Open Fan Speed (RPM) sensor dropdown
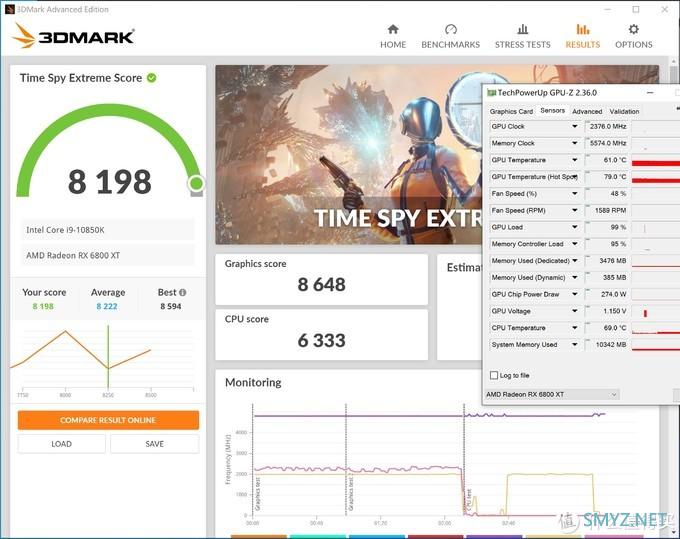 point(575,210)
